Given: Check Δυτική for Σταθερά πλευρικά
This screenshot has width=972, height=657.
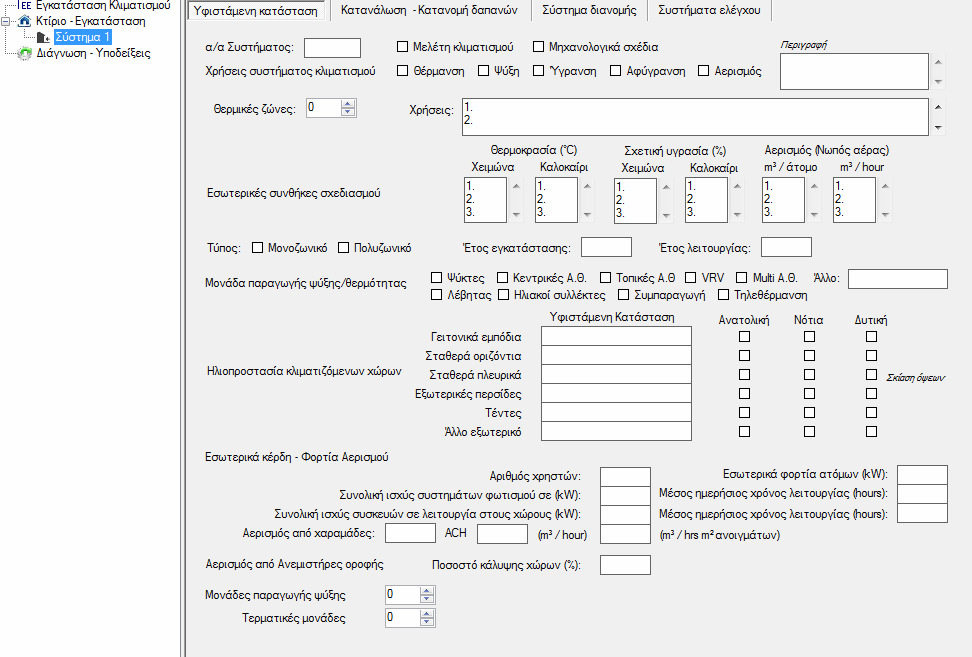Looking at the screenshot, I should (x=872, y=374).
